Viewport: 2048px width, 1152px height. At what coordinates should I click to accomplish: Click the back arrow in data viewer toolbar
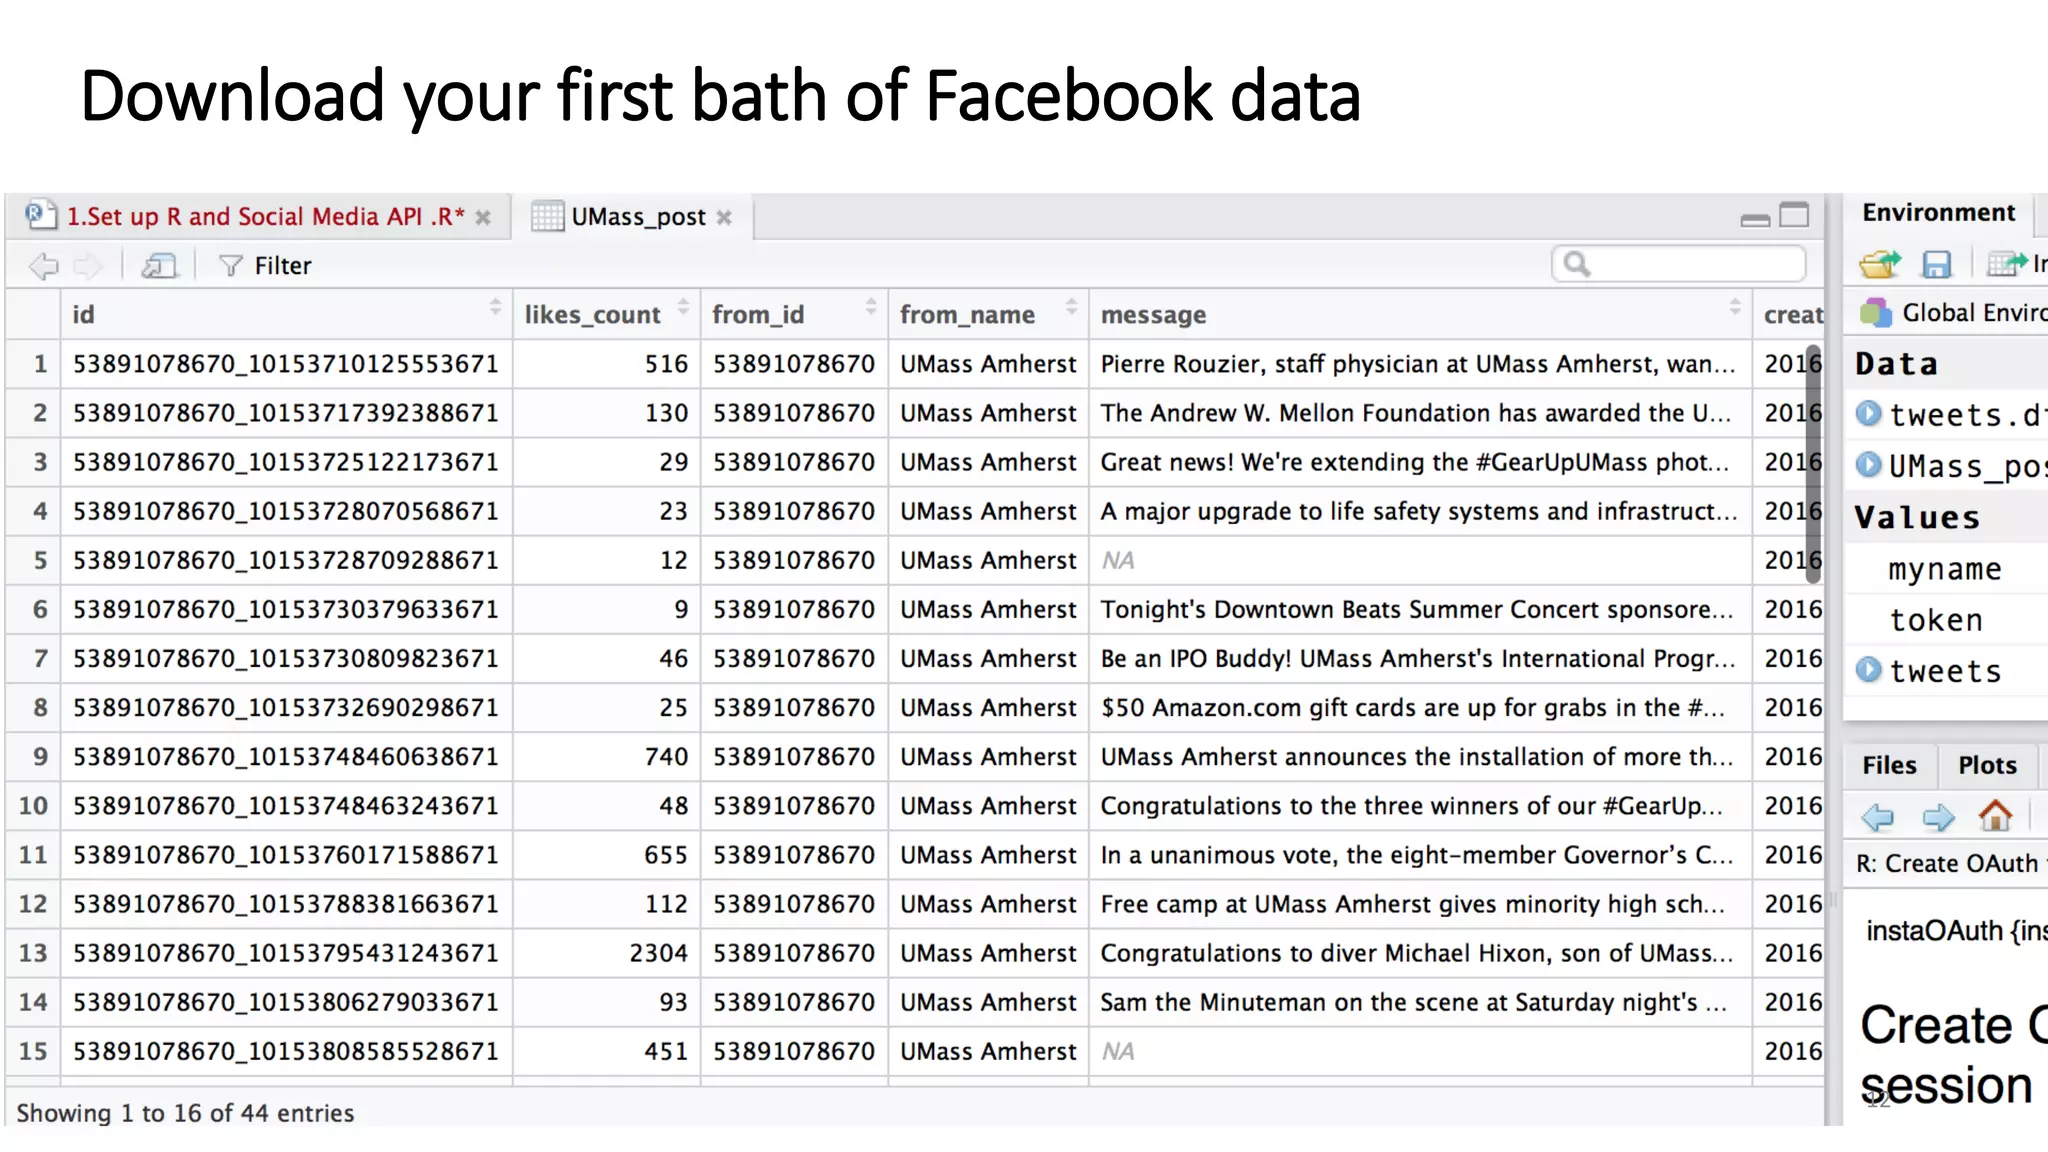(x=44, y=266)
